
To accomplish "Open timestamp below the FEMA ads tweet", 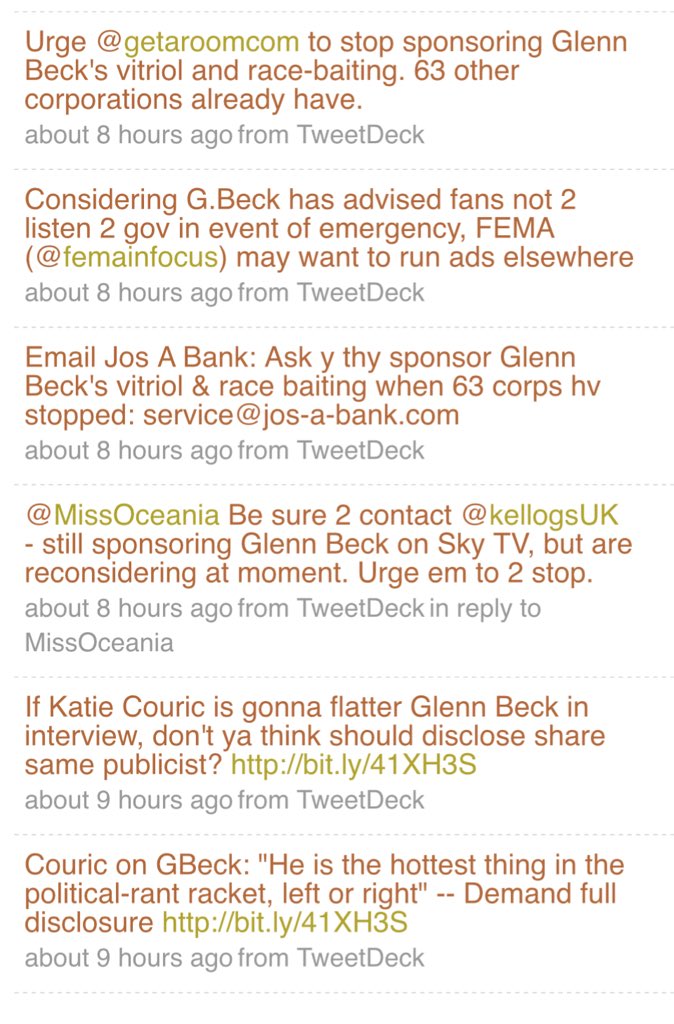I will (x=128, y=292).
